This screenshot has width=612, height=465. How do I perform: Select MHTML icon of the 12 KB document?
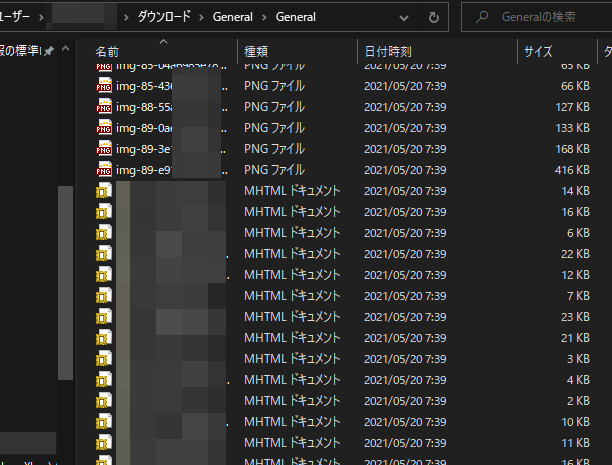[104, 275]
